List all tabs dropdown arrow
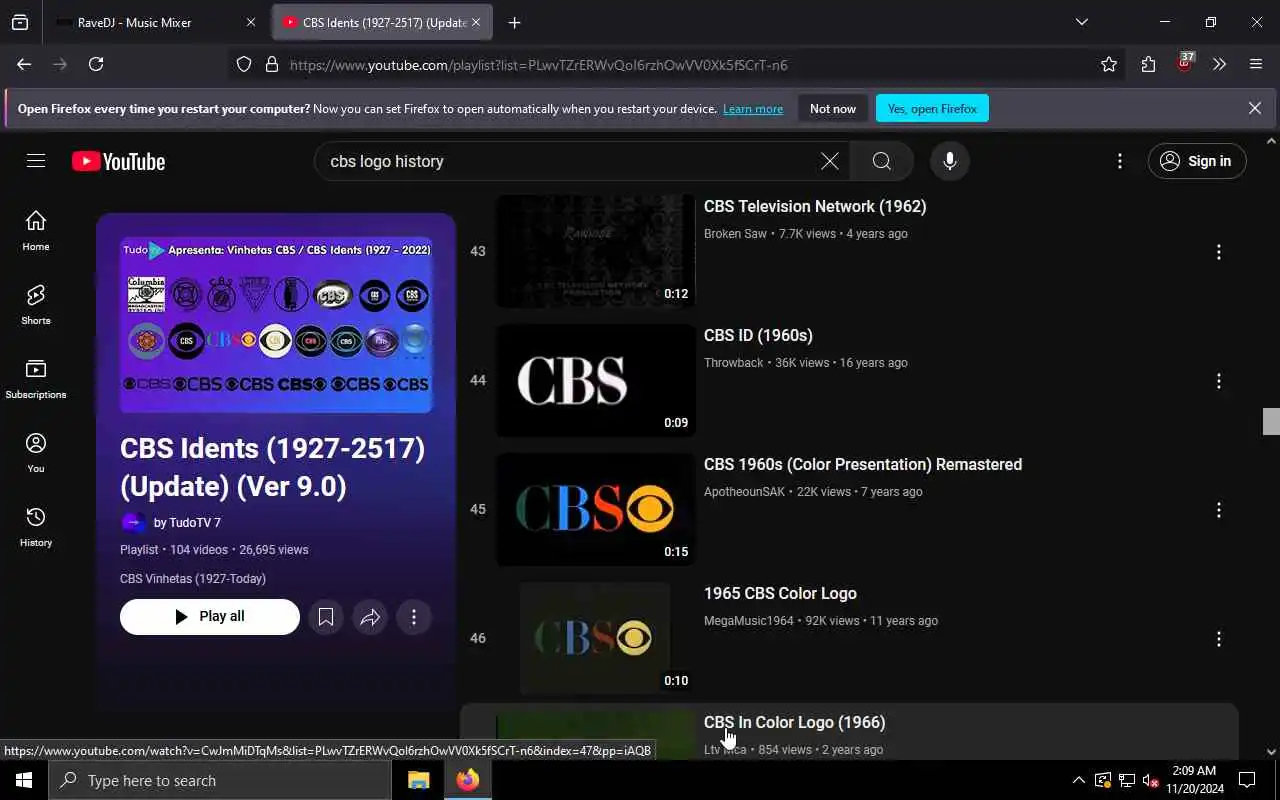This screenshot has height=800, width=1280. pos(1081,22)
